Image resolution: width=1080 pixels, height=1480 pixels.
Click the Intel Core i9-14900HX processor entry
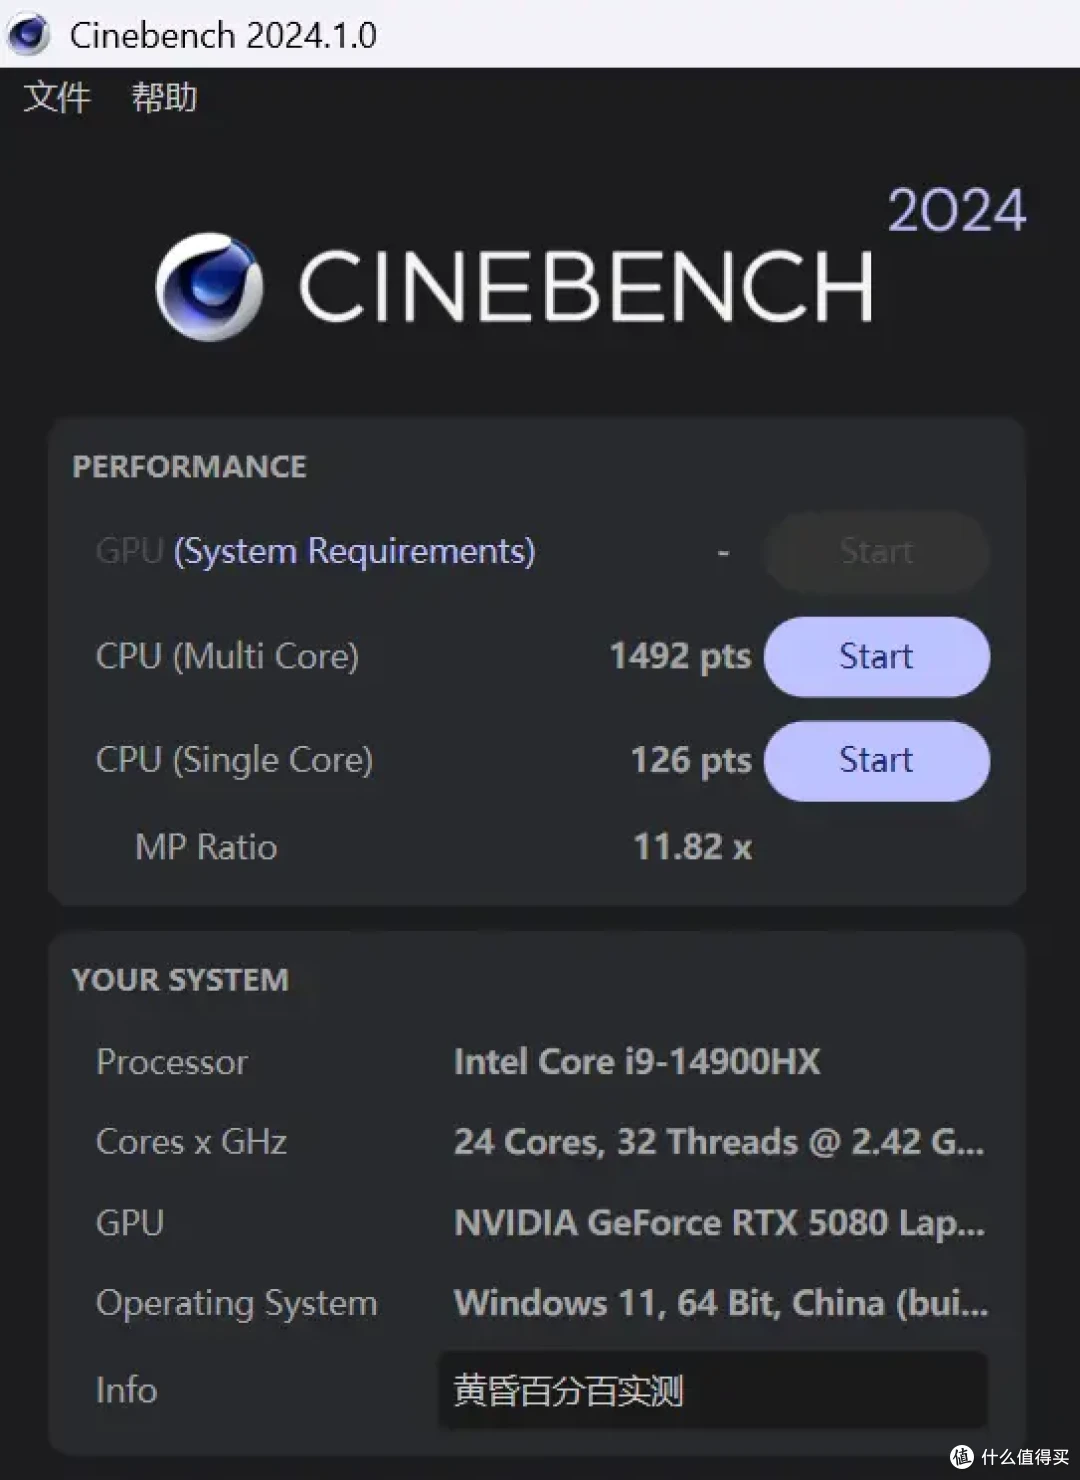636,1061
